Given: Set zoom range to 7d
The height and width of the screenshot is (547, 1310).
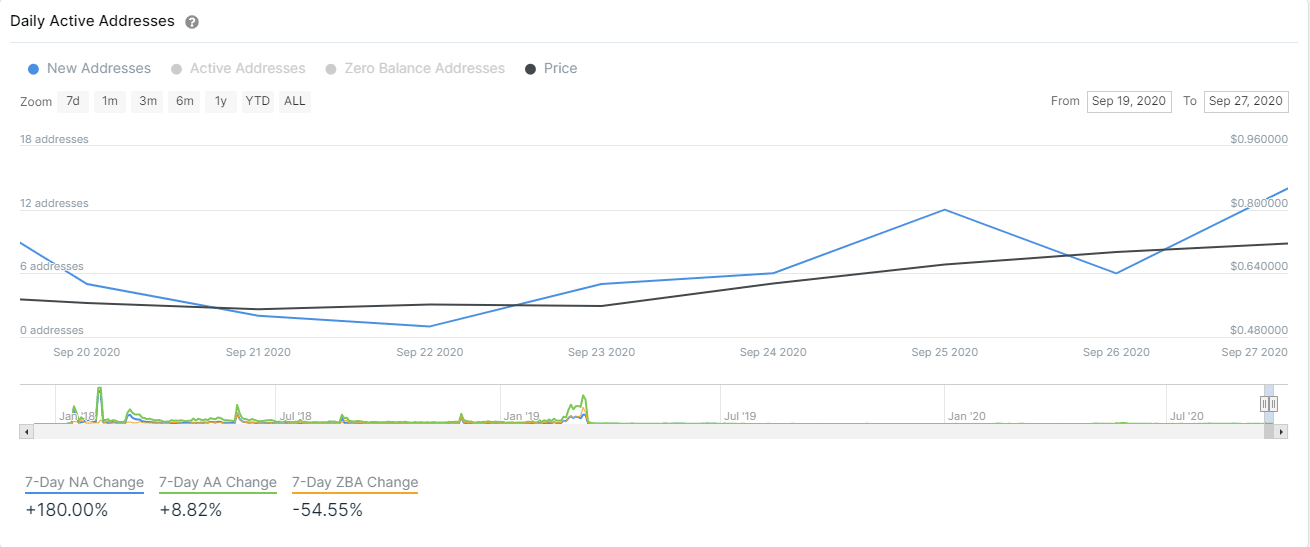Looking at the screenshot, I should click(x=73, y=101).
